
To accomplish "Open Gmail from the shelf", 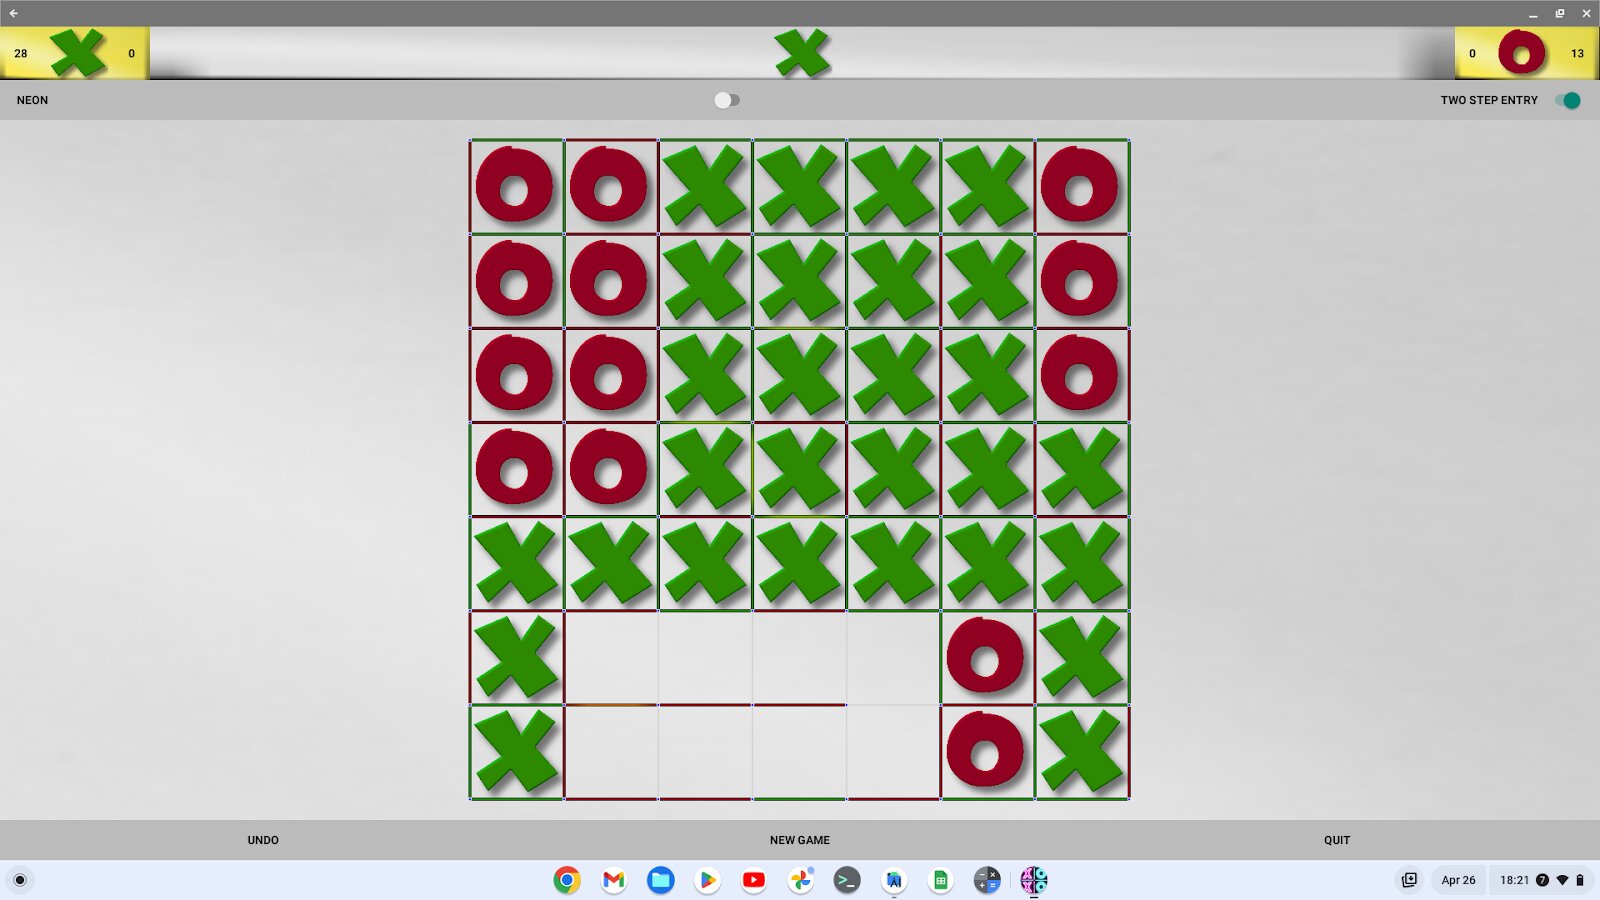I will [614, 880].
